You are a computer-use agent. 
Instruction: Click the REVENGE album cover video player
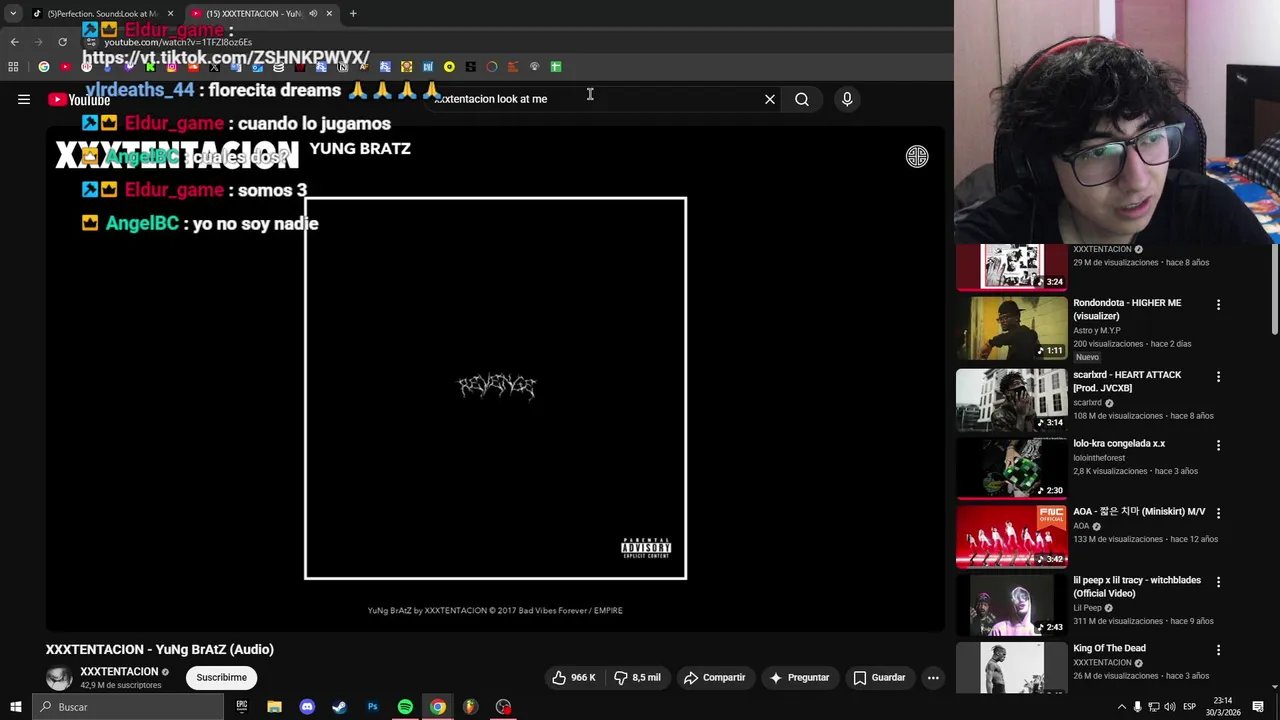(x=495, y=388)
